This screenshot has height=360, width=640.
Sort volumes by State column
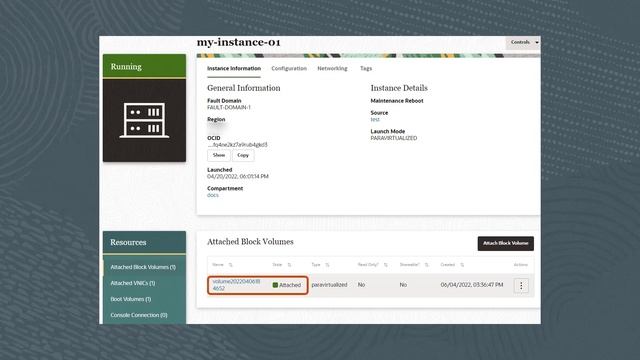[289, 265]
